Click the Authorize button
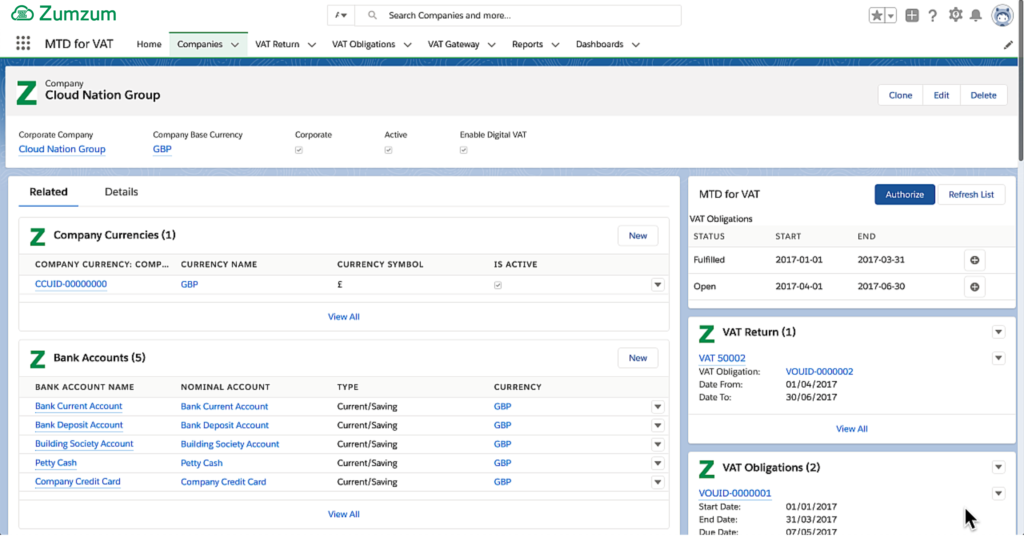This screenshot has height=538, width=1024. [904, 195]
